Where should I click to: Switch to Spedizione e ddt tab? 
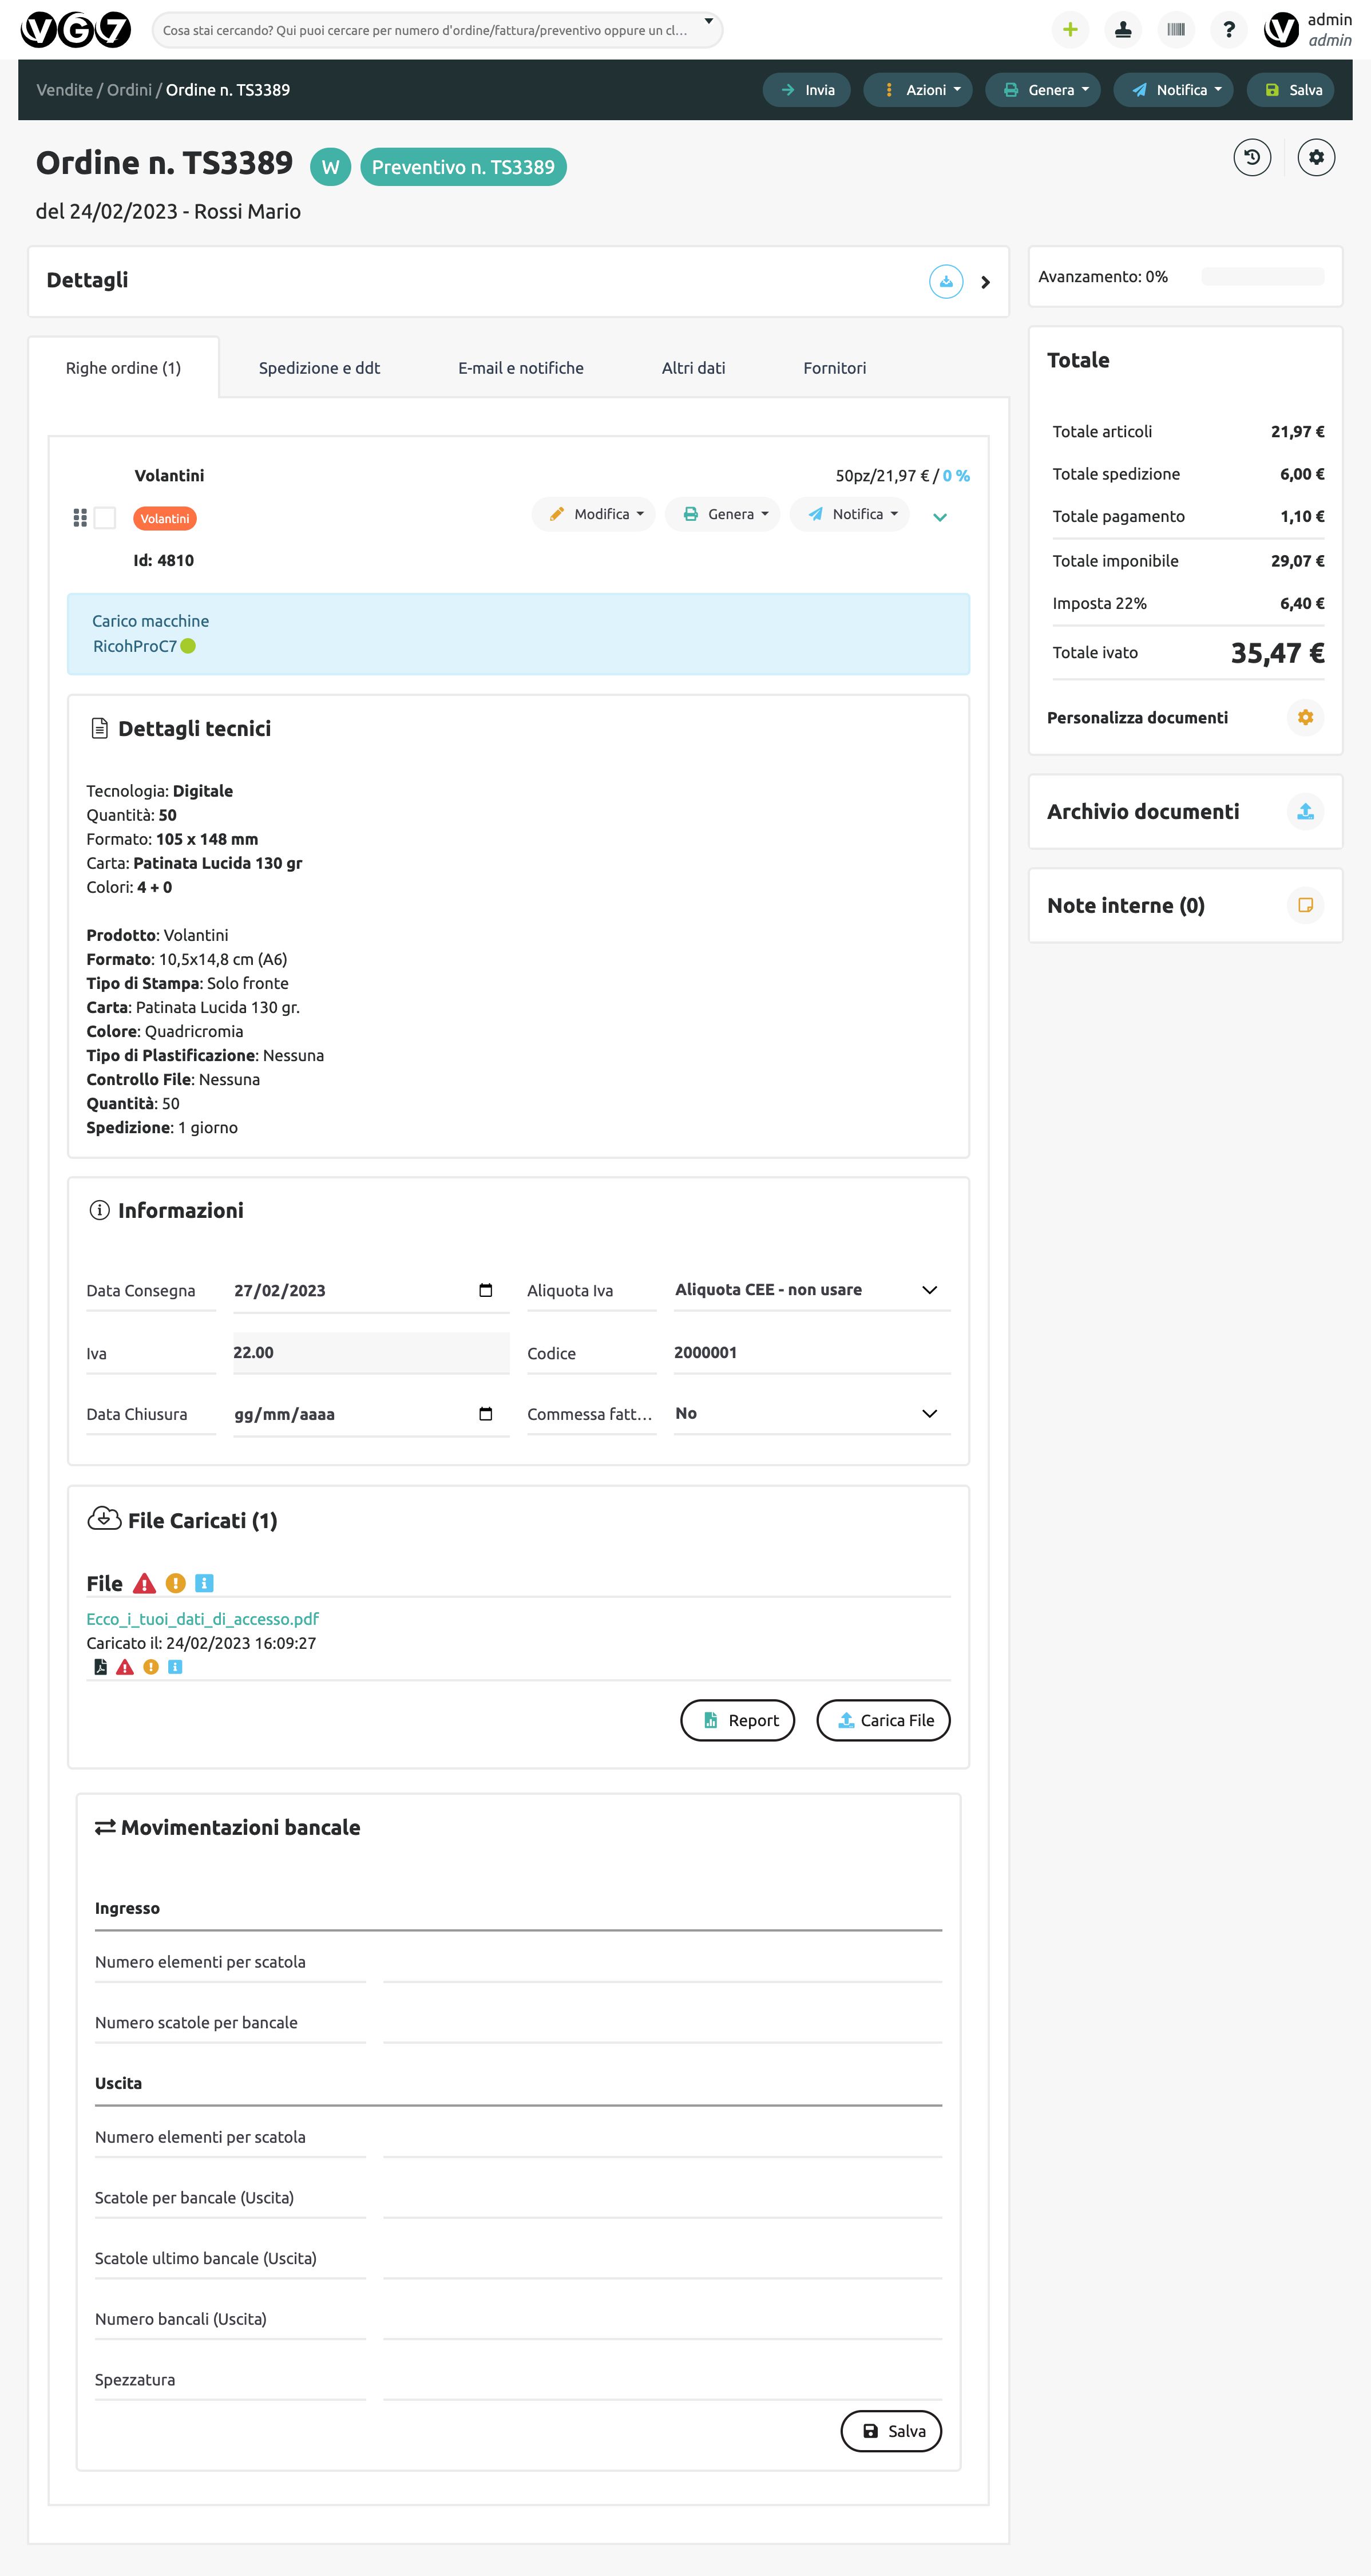click(319, 368)
